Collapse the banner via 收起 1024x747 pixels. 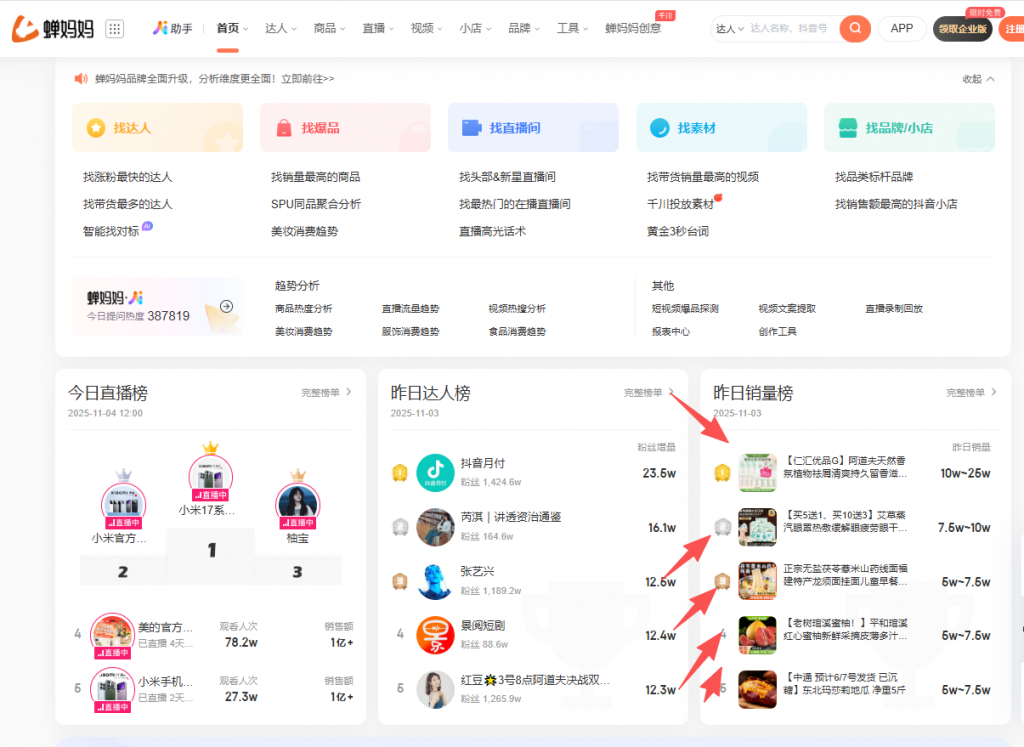973,79
